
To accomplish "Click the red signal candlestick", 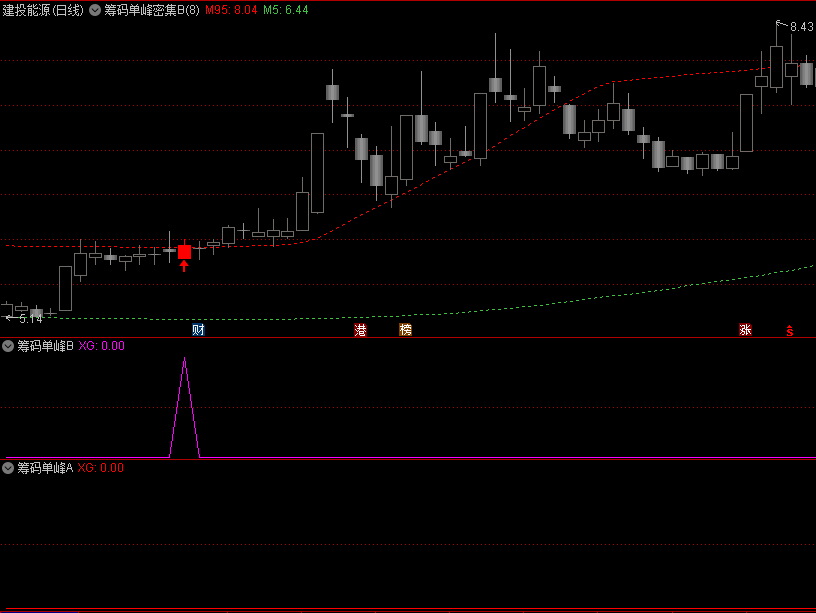I will click(x=184, y=252).
